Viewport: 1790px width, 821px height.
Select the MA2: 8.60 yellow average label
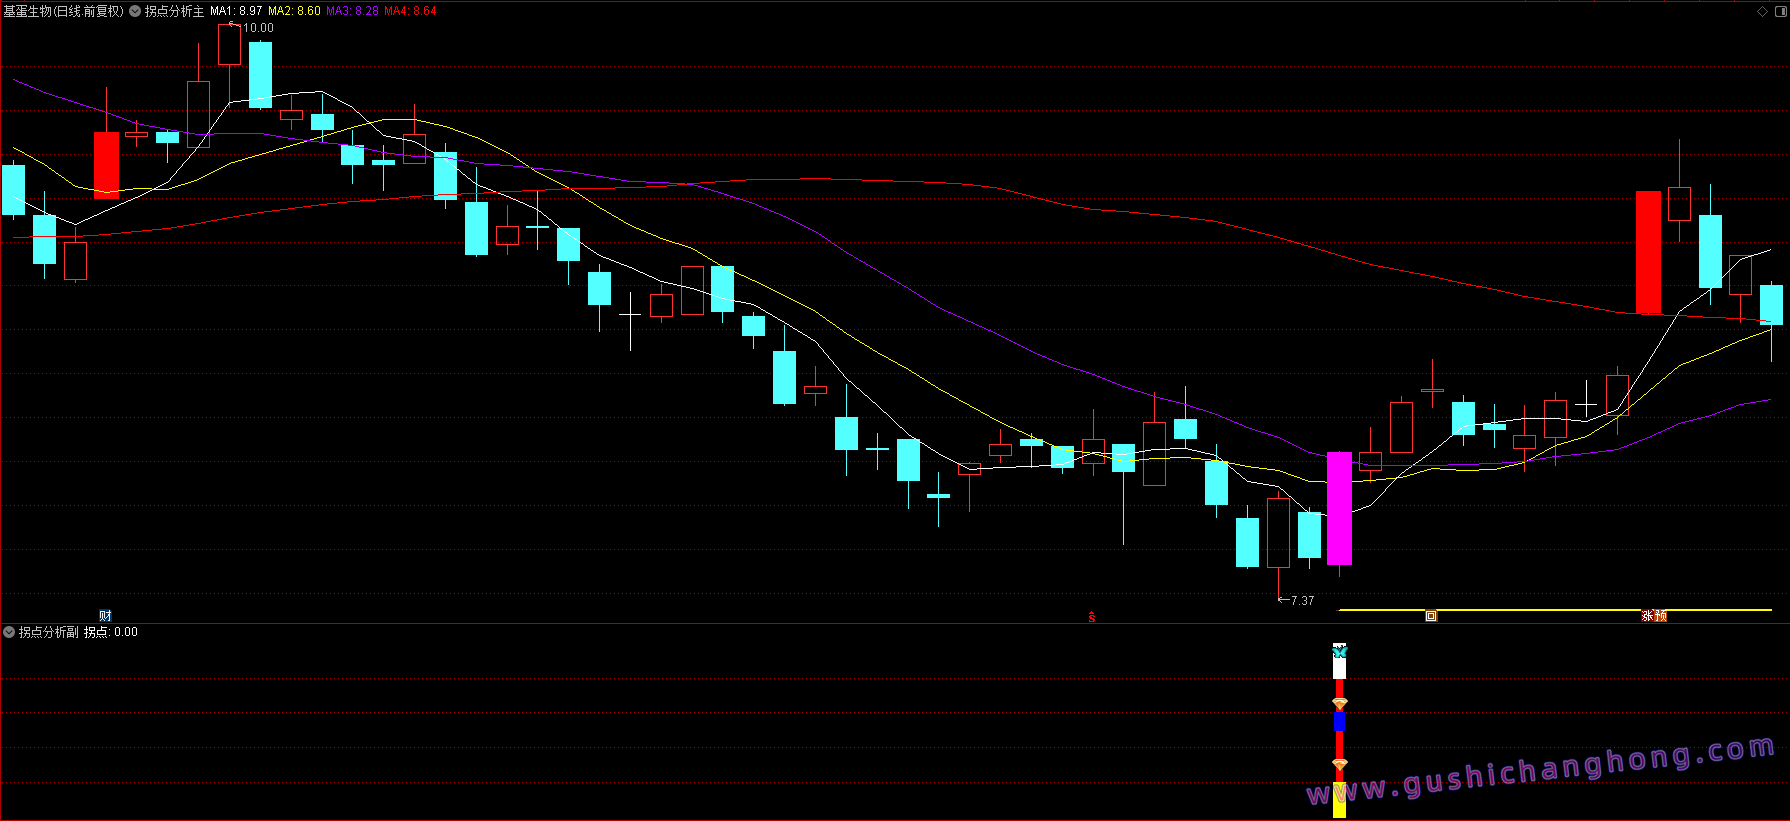point(294,11)
